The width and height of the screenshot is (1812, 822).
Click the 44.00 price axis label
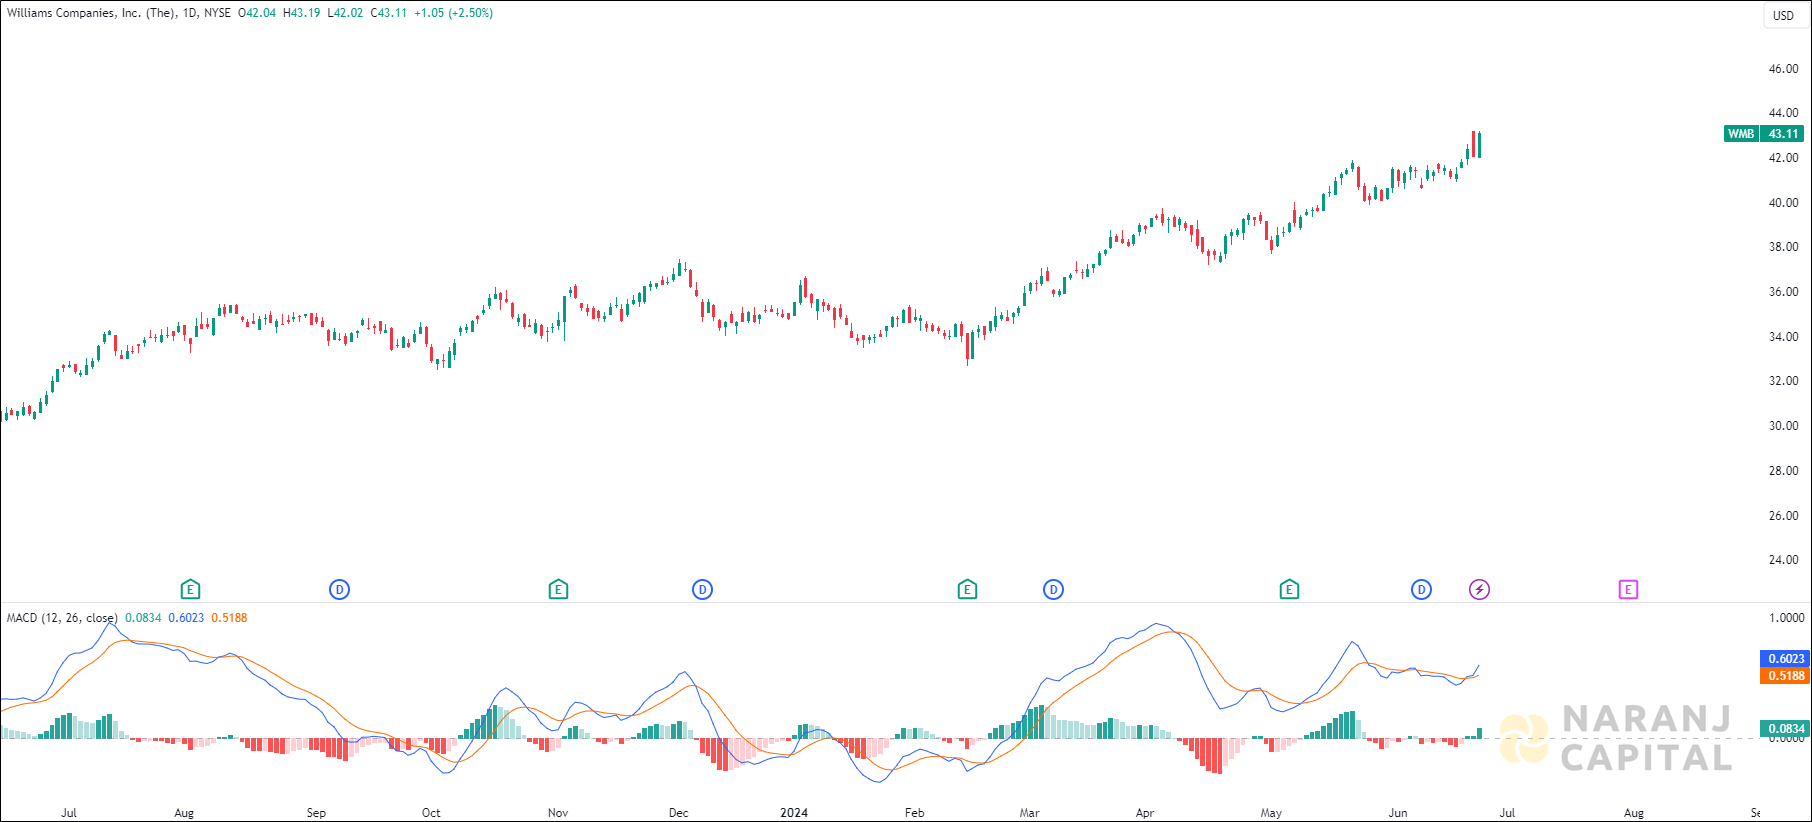[1783, 113]
